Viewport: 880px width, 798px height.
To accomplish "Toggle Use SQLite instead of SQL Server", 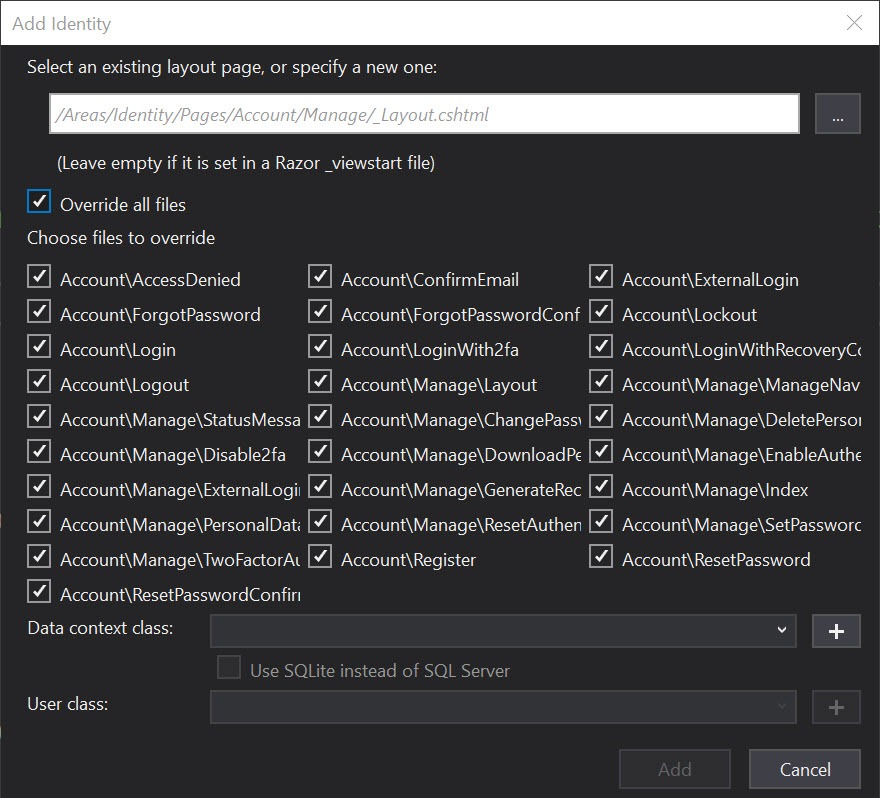I will pos(229,667).
